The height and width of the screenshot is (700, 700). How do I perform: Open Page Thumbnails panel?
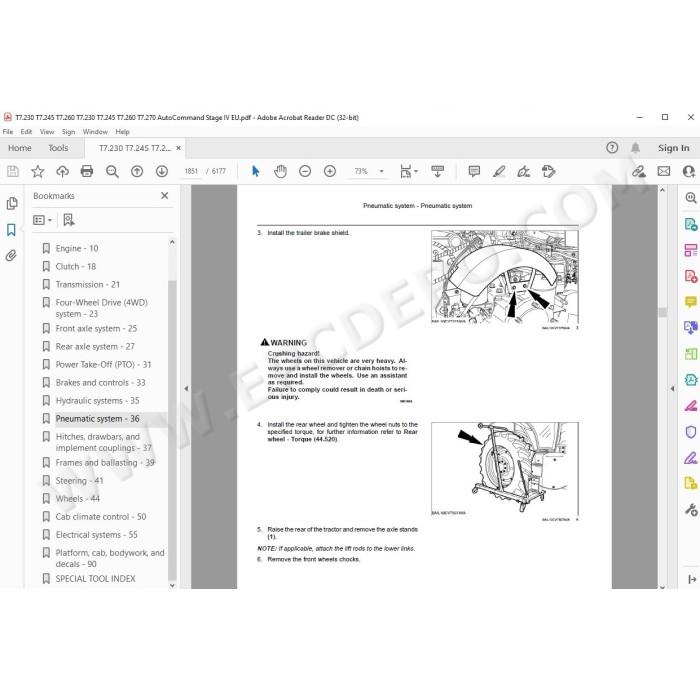(12, 204)
